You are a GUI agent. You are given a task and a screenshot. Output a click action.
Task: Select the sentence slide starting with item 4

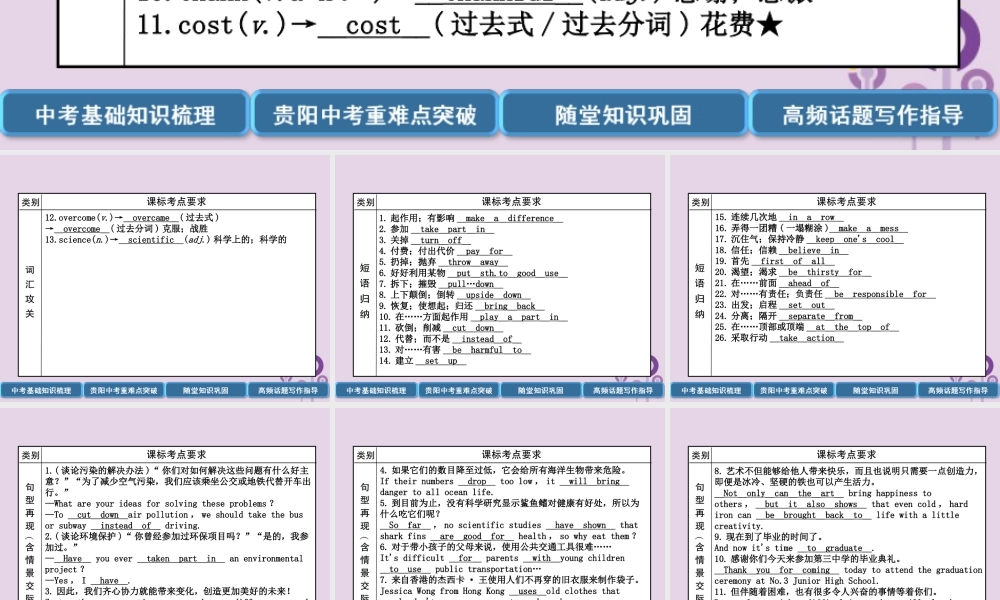click(x=500, y=504)
